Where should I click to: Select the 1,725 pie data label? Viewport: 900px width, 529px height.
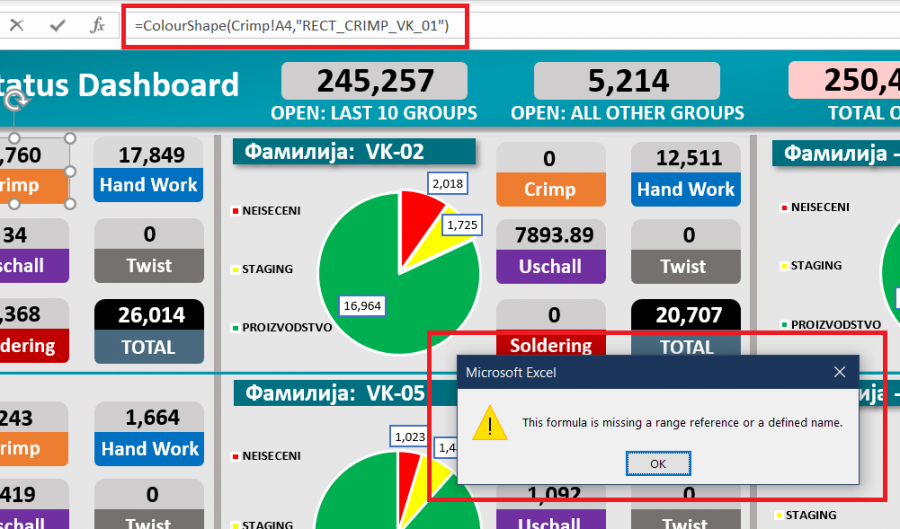pyautogui.click(x=462, y=225)
